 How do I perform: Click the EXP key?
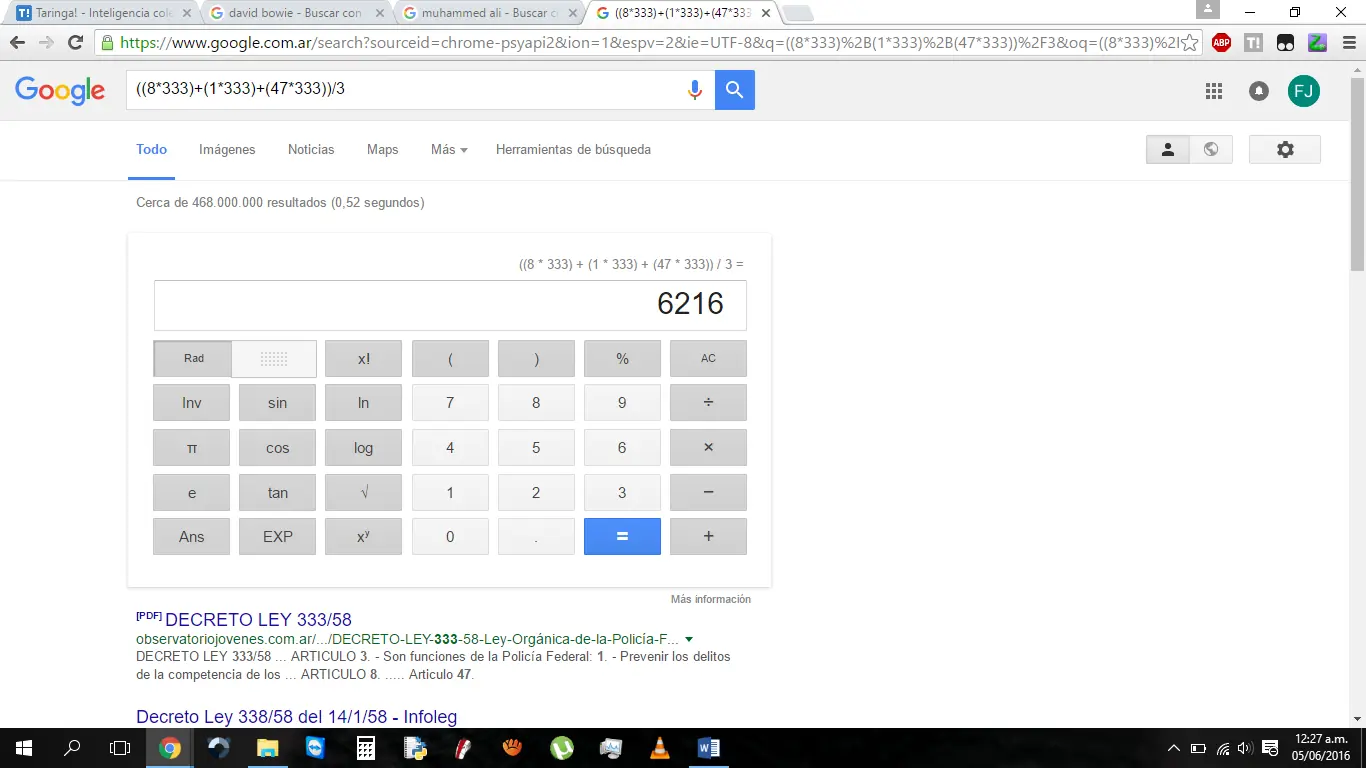tap(277, 537)
